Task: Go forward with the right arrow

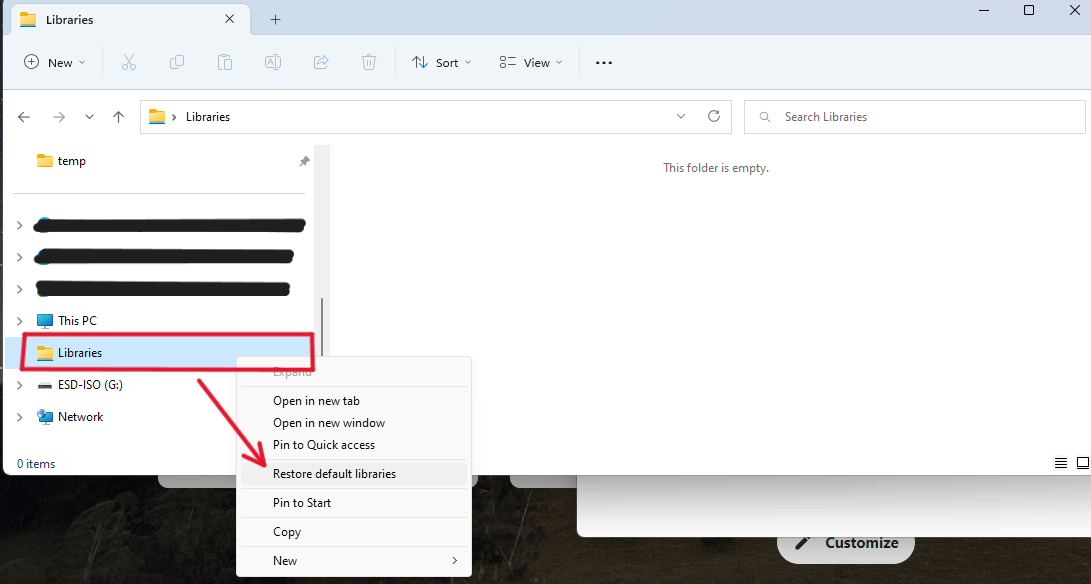Action: pyautogui.click(x=59, y=117)
